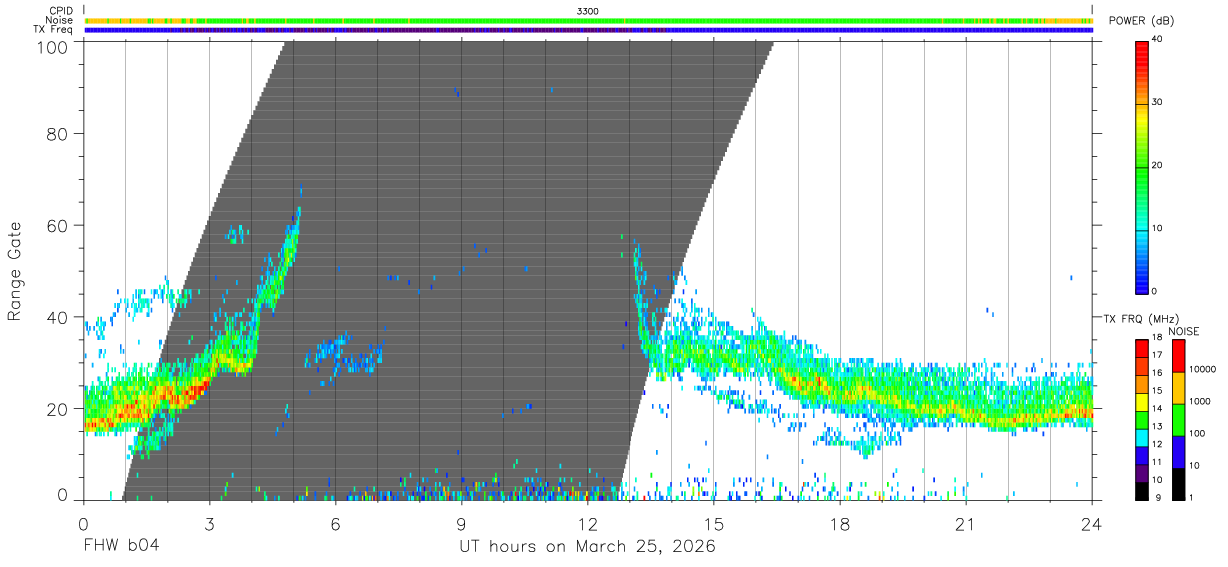Click the green swatch in the NOISE legend

[x=1177, y=420]
